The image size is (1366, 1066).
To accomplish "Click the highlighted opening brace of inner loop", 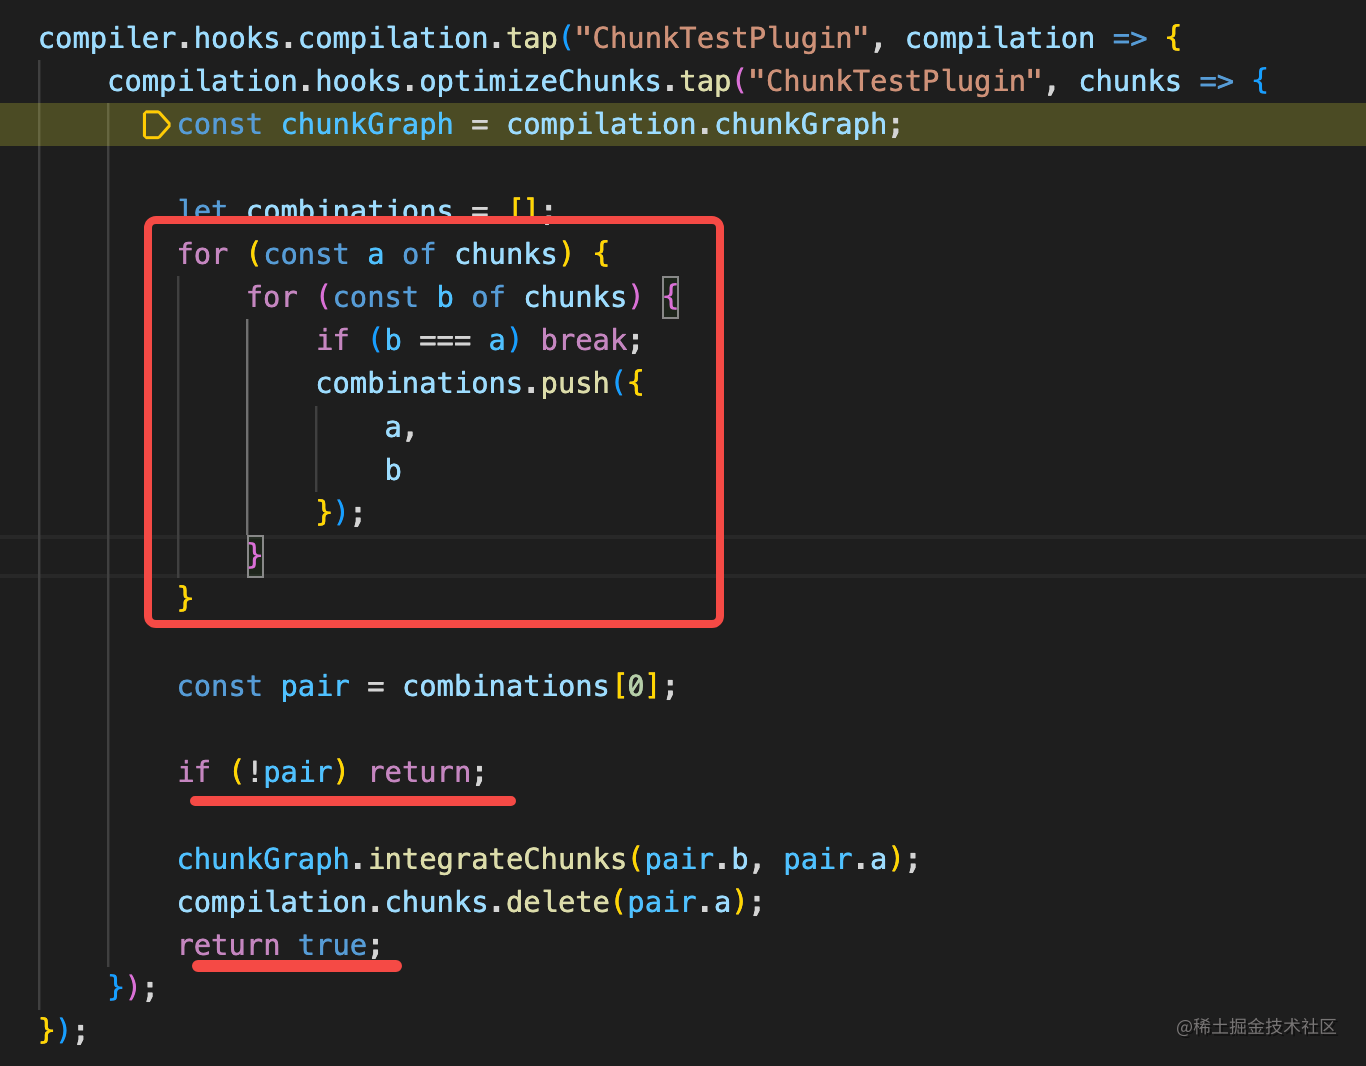I will tap(670, 298).
